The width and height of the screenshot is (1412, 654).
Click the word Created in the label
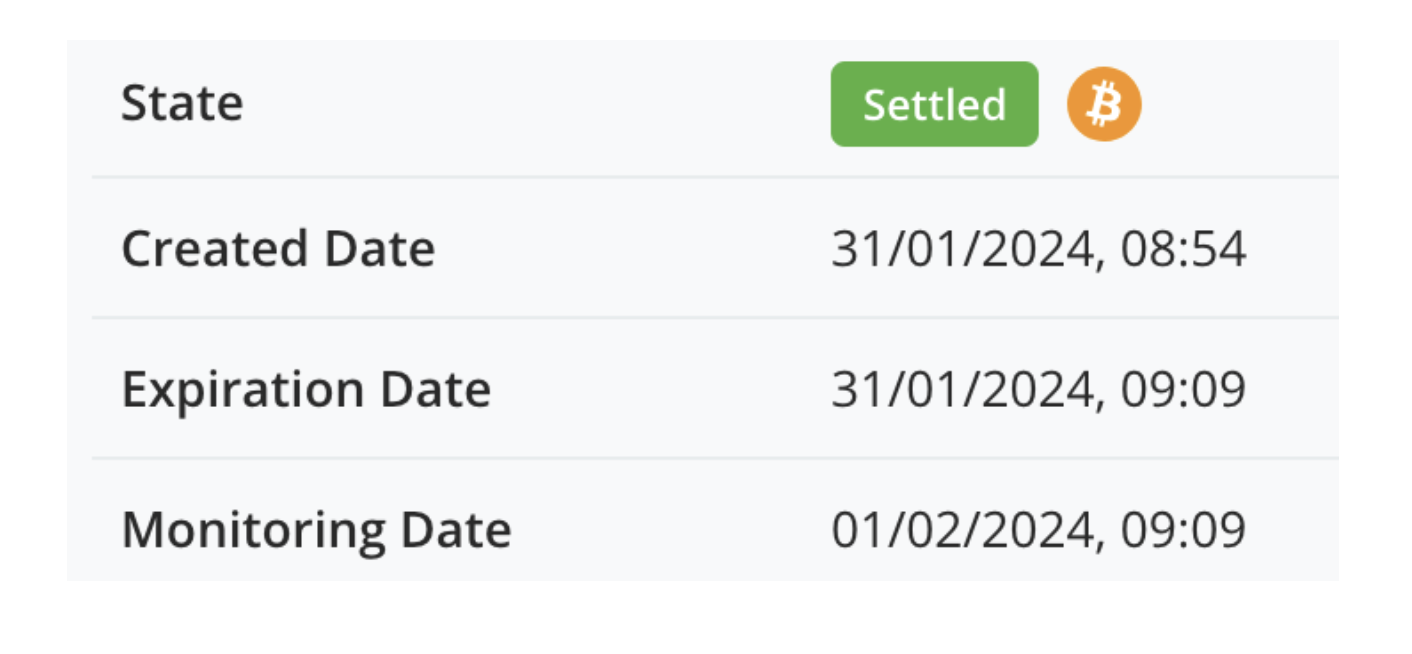point(214,249)
